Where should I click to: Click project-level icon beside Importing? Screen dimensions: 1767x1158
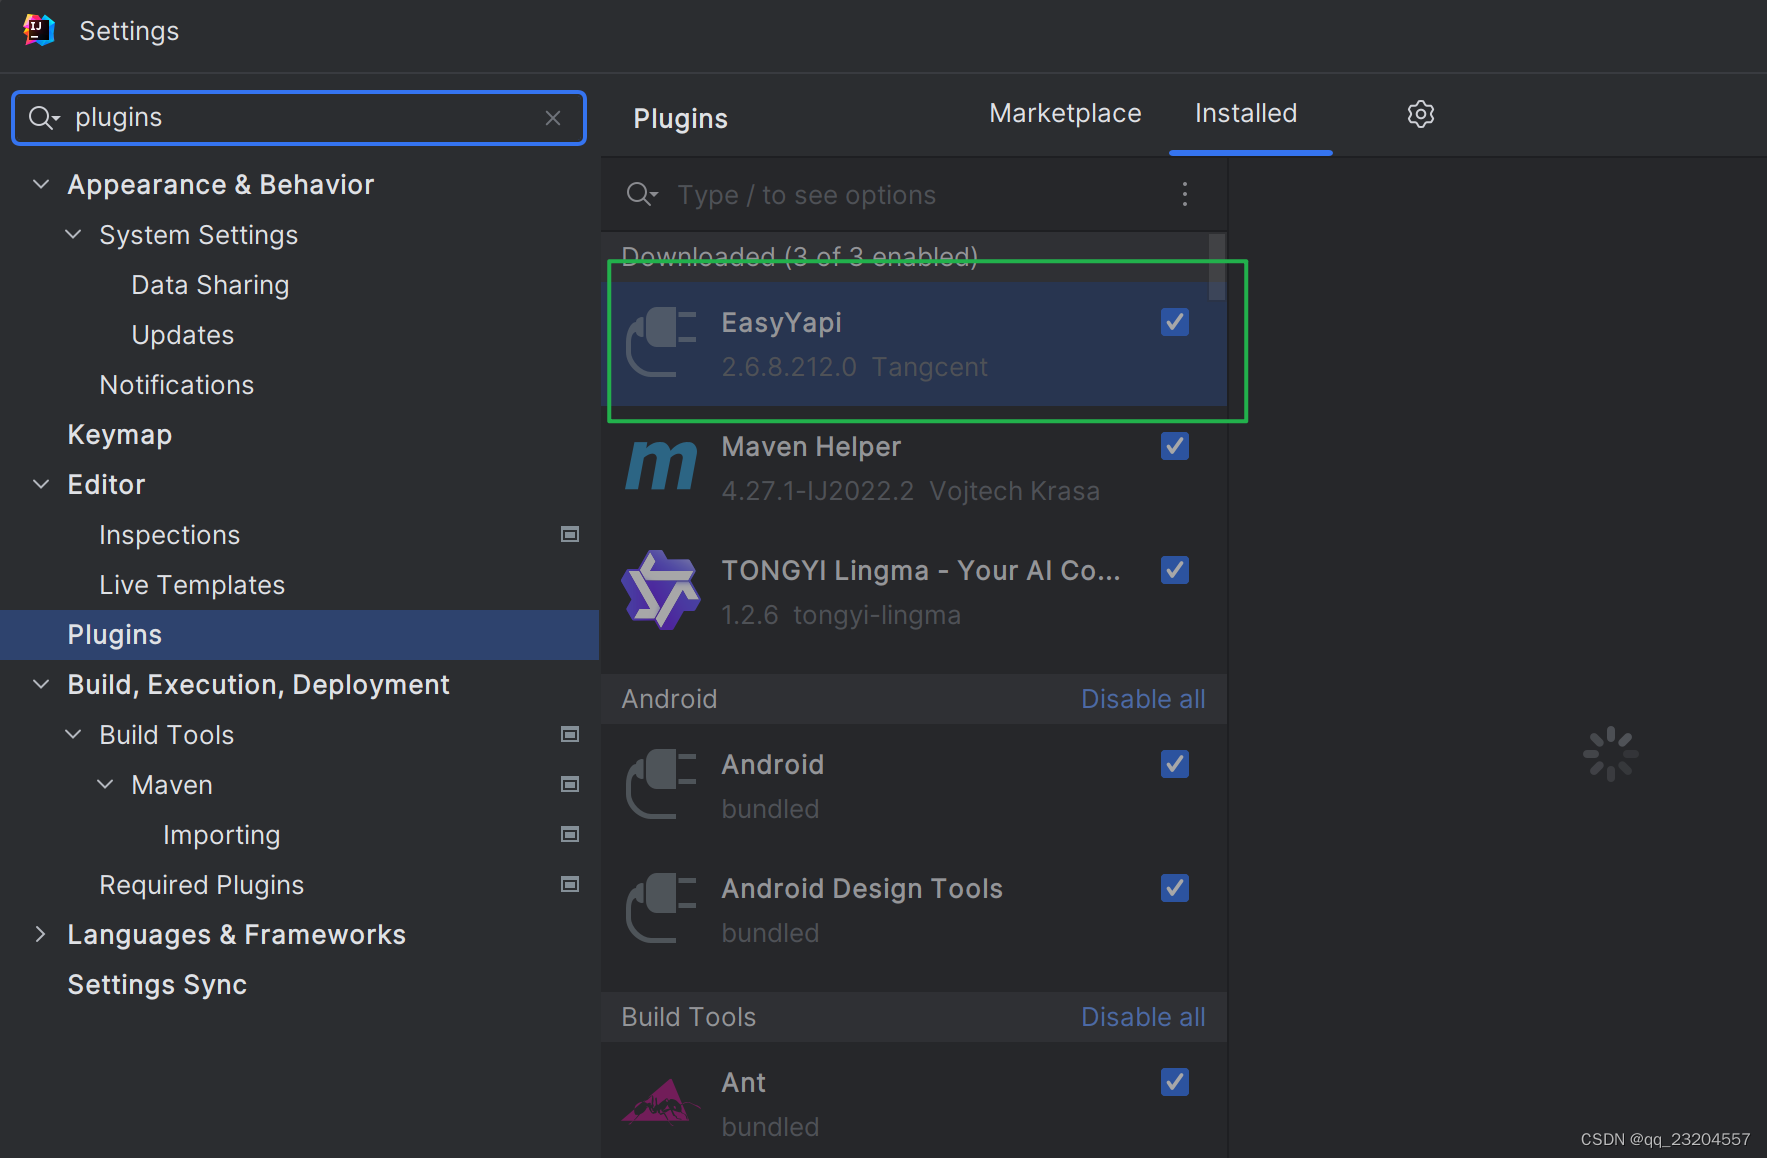click(570, 834)
